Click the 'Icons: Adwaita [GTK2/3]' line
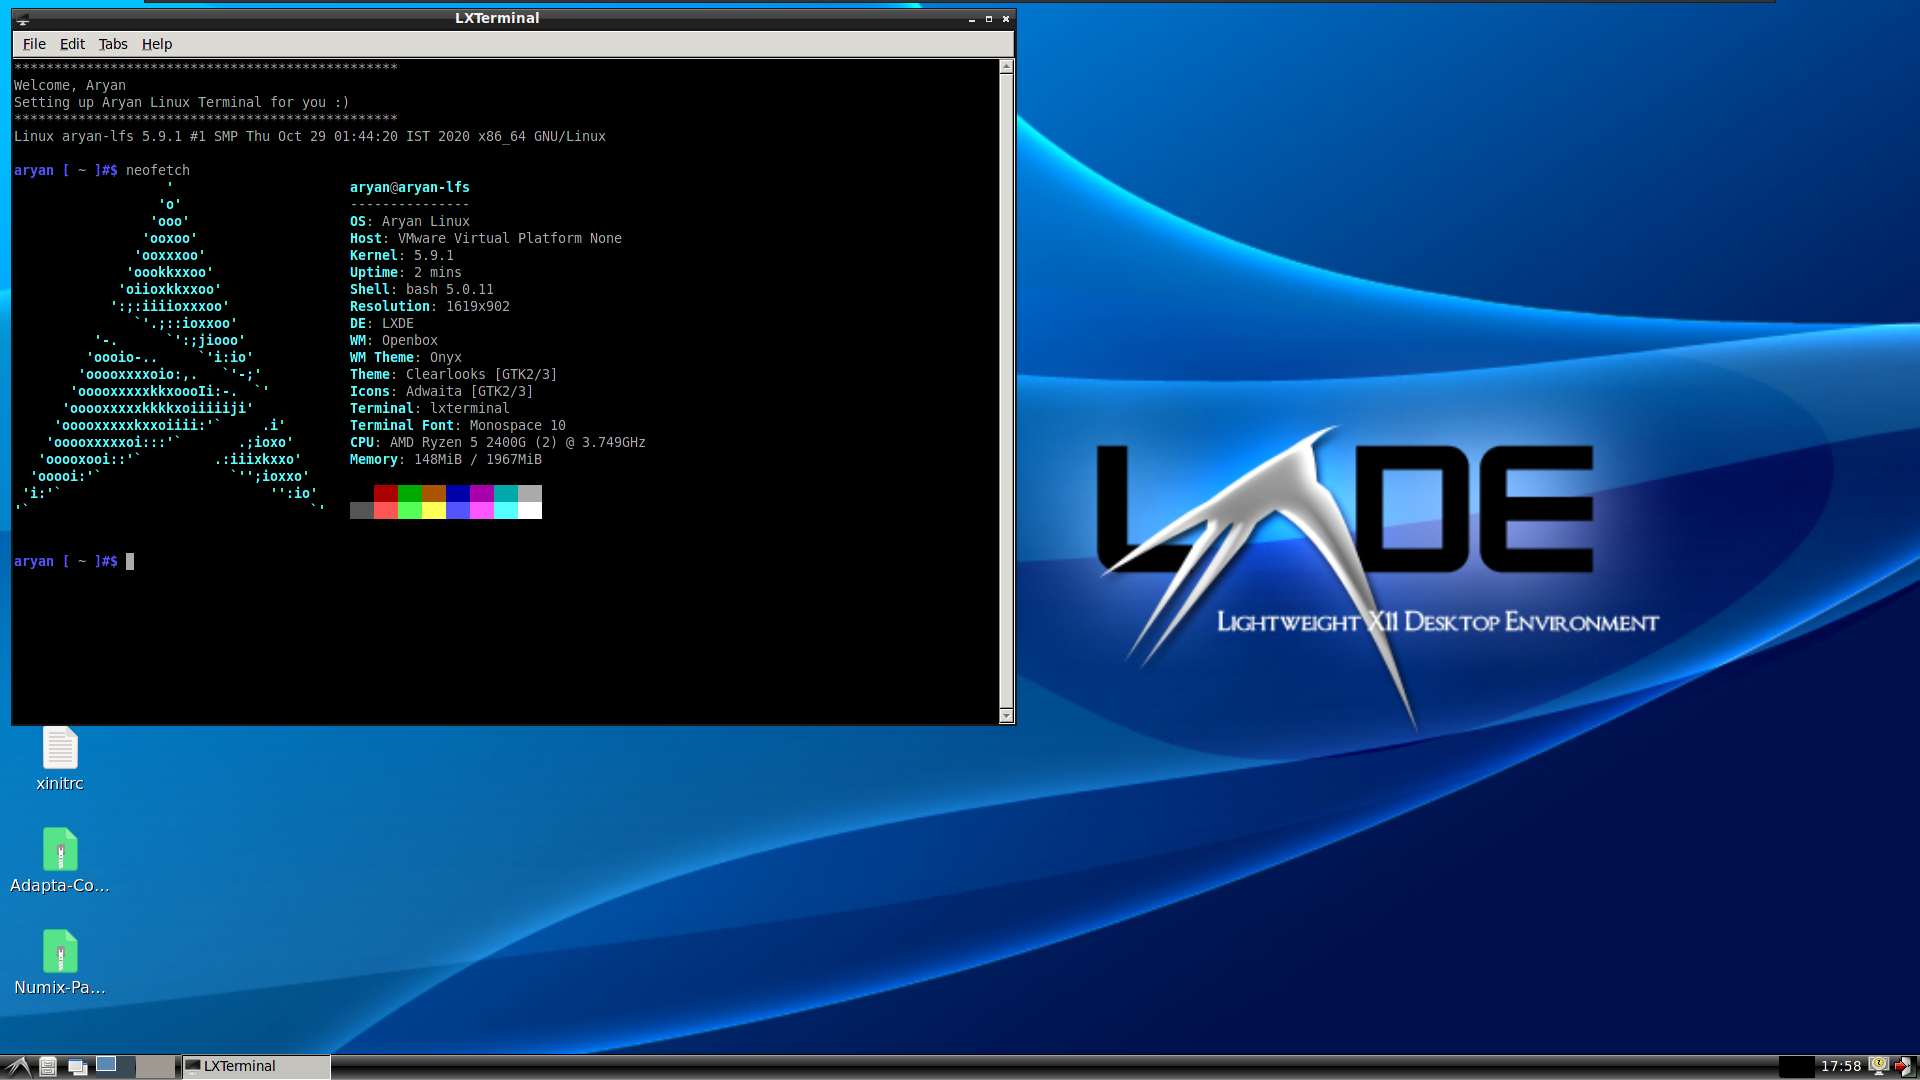The image size is (1920, 1080). 442,391
